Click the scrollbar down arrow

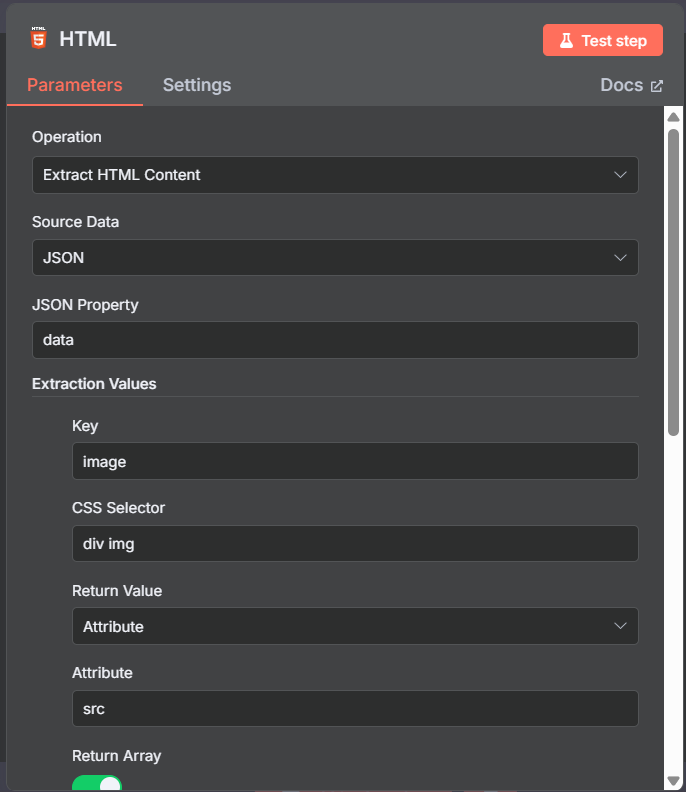pyautogui.click(x=673, y=781)
